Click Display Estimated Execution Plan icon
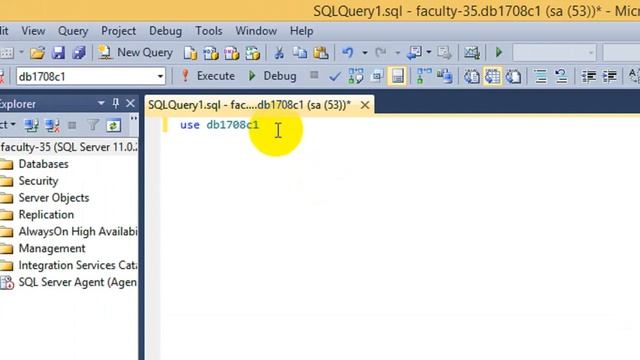The width and height of the screenshot is (640, 360). pyautogui.click(x=356, y=76)
